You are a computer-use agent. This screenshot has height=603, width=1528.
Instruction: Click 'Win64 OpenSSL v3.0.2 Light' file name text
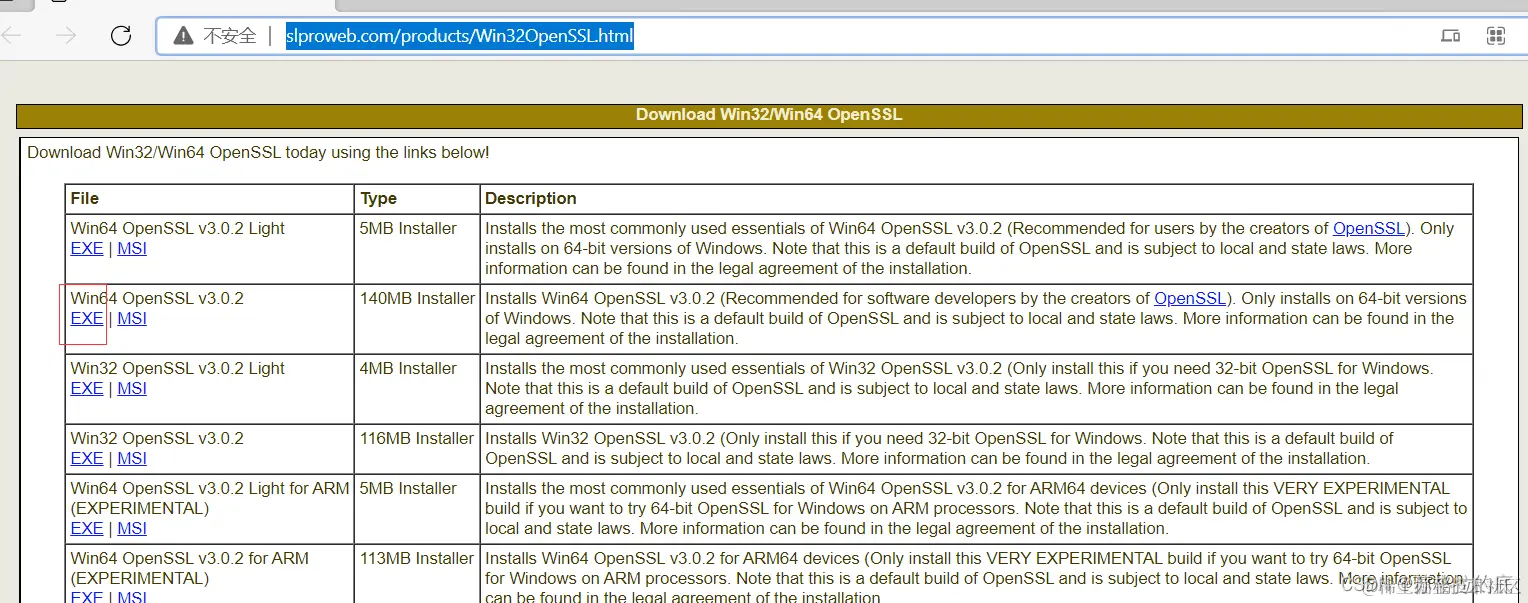click(x=178, y=228)
